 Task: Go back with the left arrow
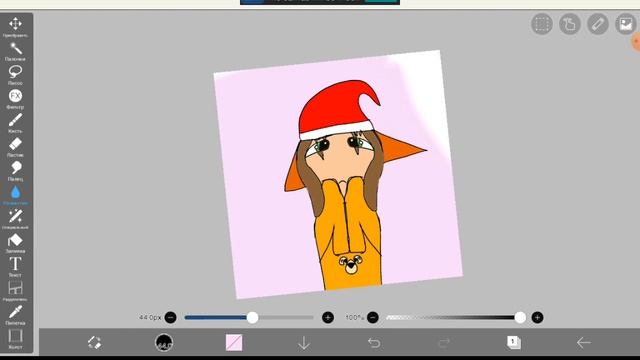coord(584,342)
